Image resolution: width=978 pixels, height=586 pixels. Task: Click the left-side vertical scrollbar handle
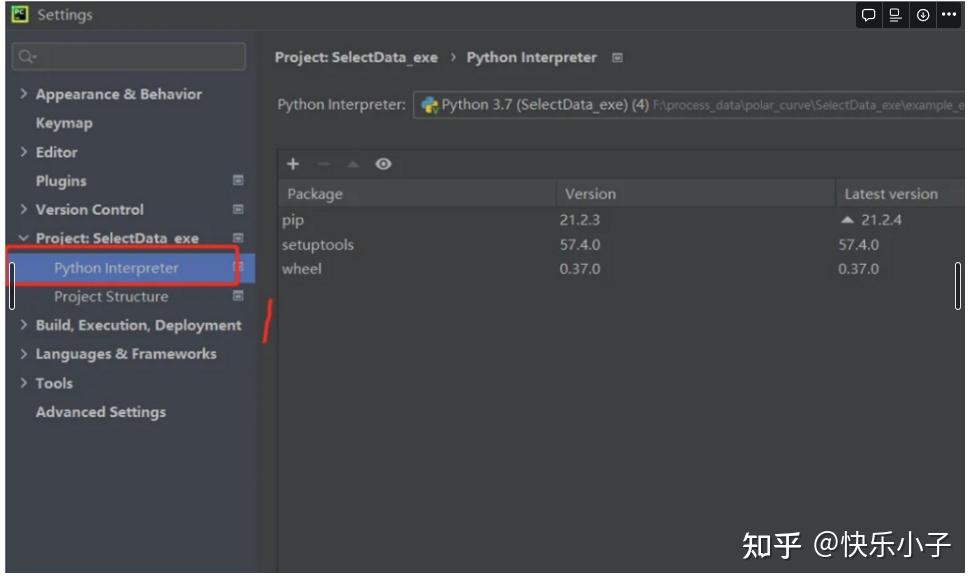click(x=12, y=286)
